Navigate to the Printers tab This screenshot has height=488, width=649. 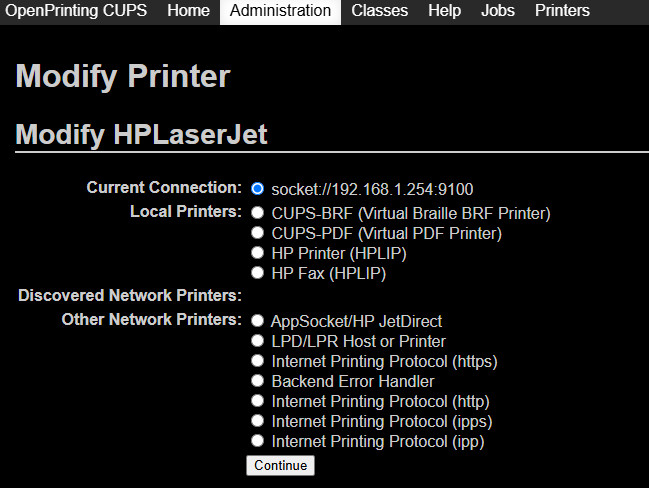point(562,11)
